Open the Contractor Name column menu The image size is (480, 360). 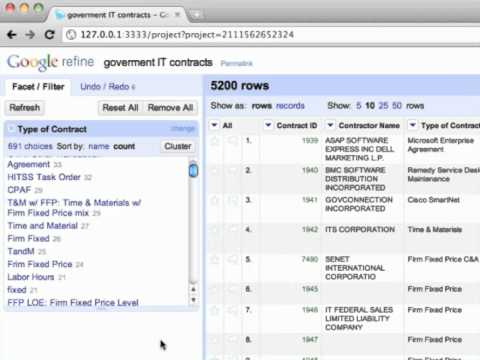click(x=330, y=125)
